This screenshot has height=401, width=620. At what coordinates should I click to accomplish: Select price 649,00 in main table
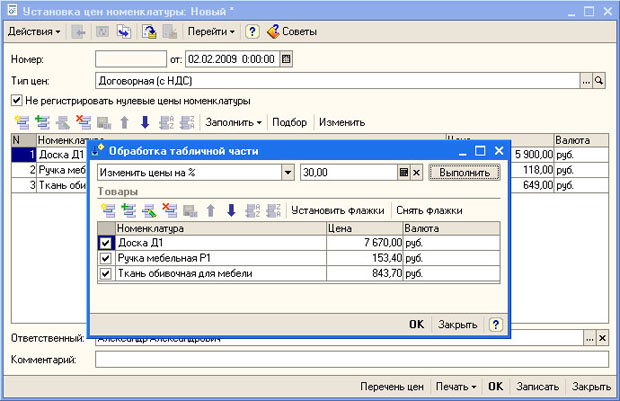[x=532, y=185]
